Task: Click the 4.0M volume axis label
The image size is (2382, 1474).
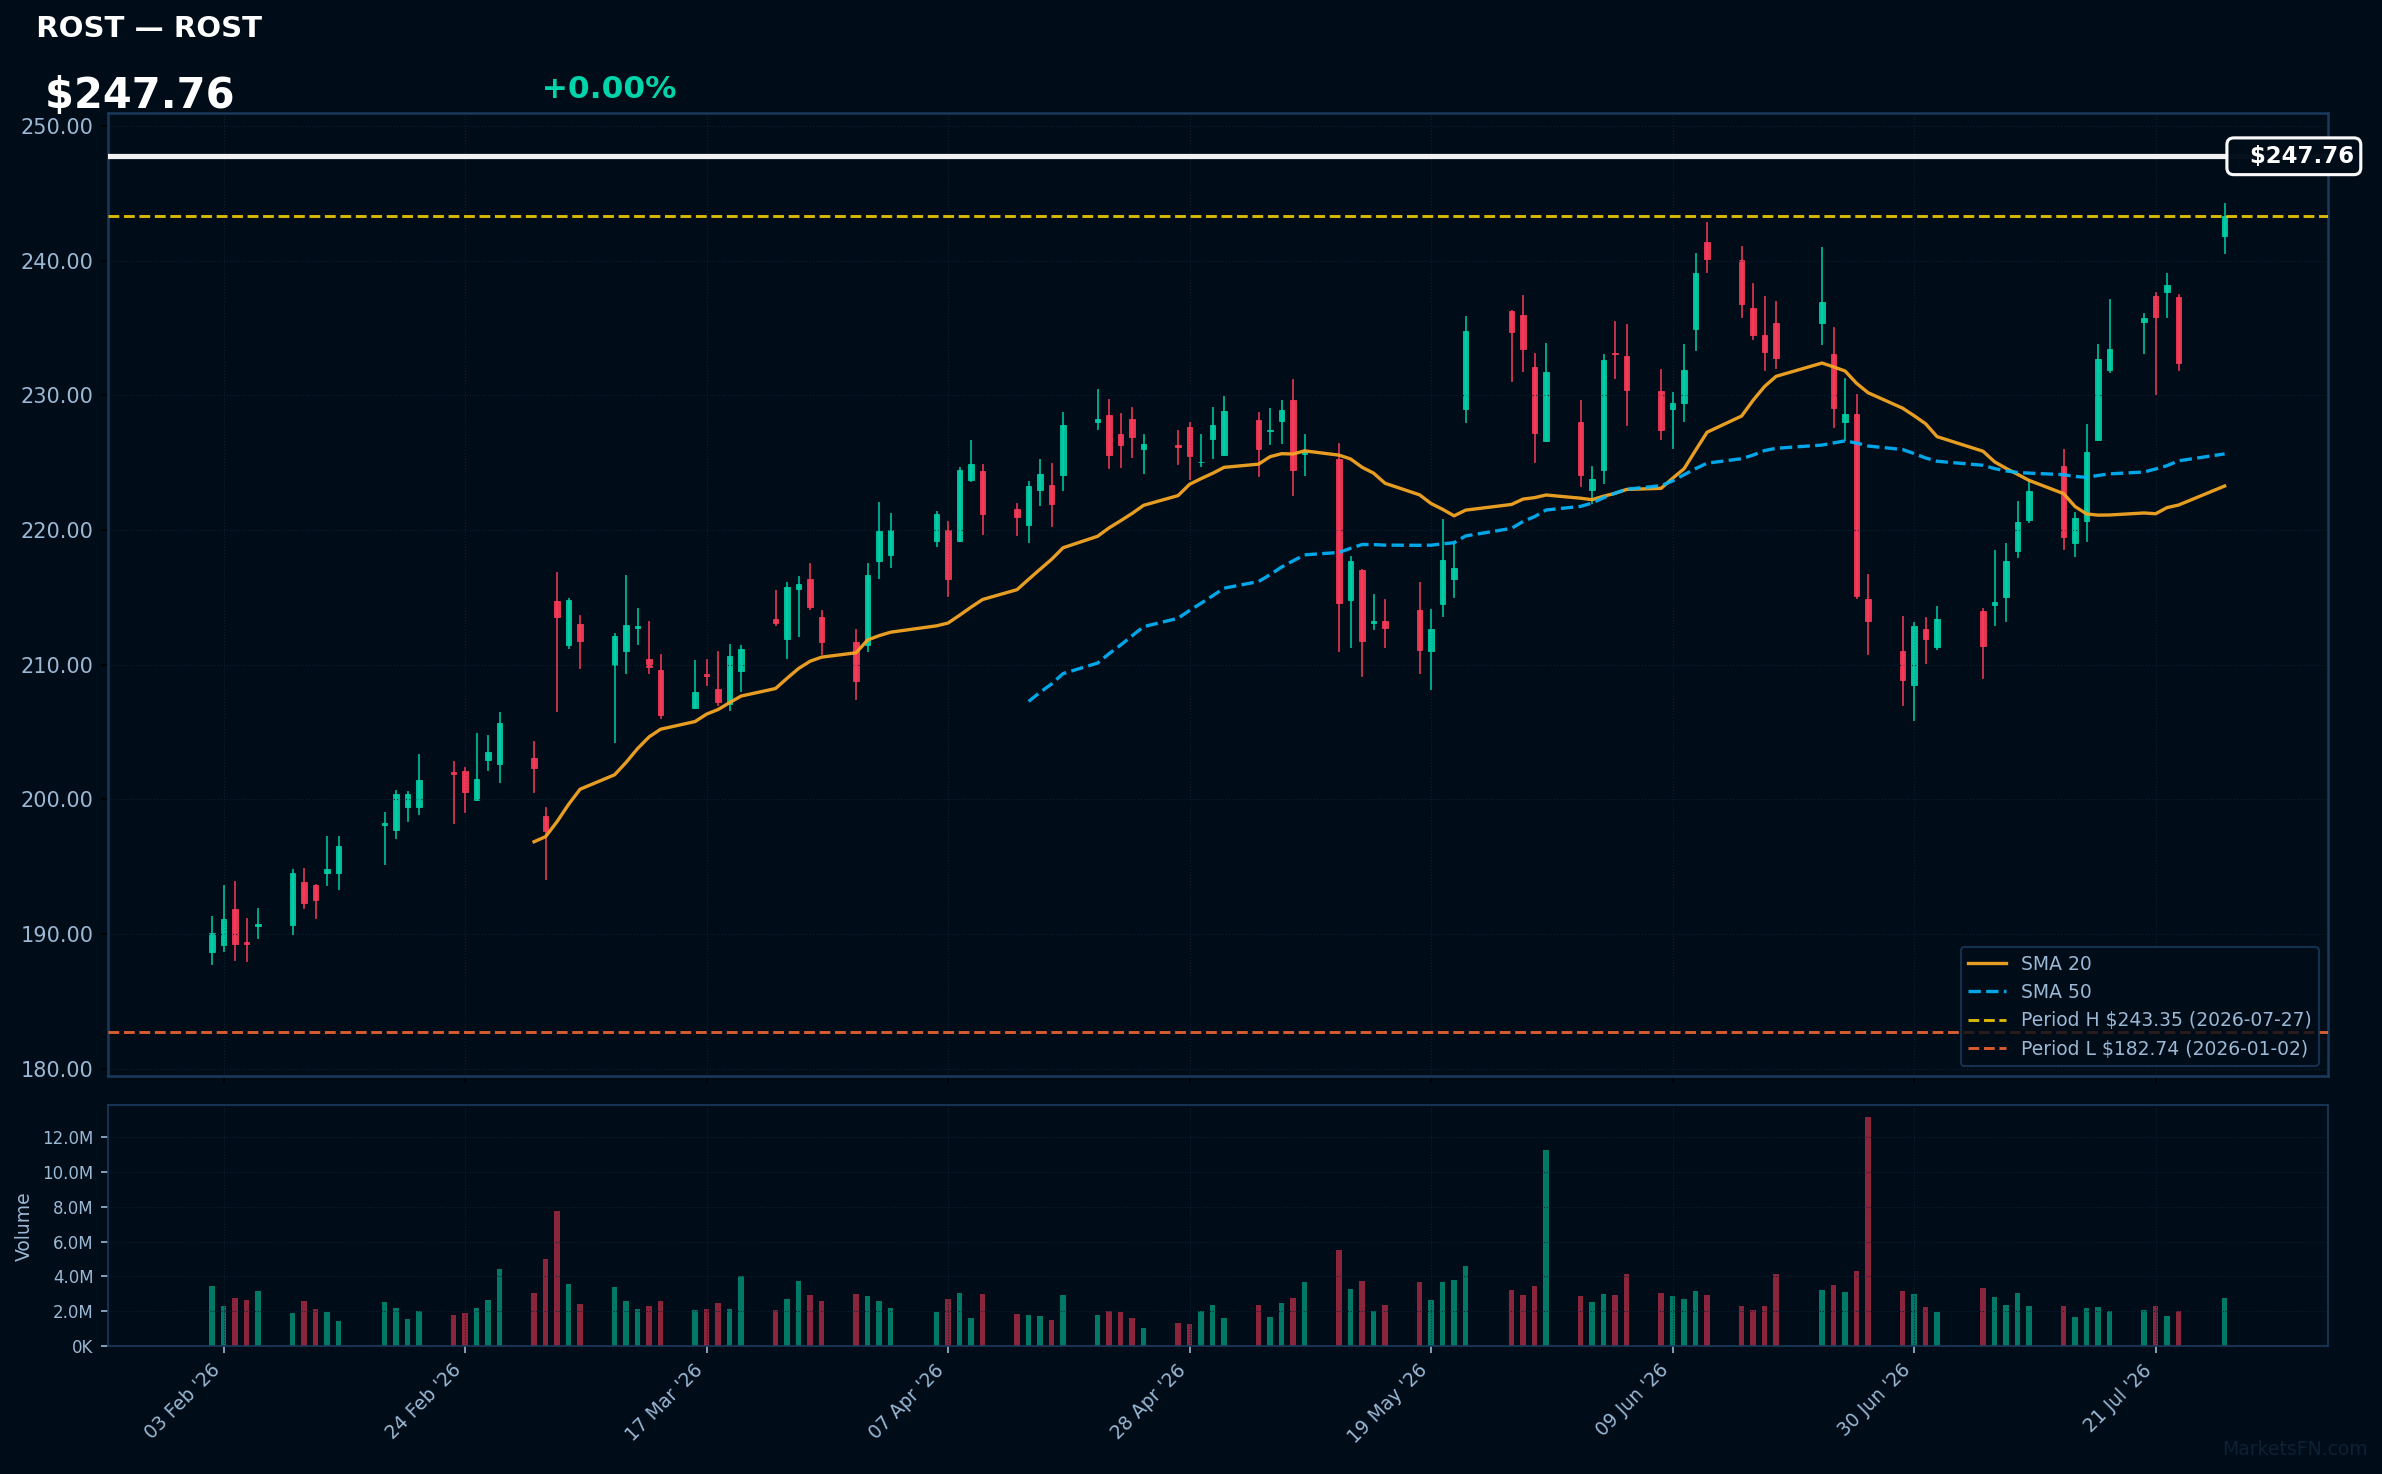Action: (73, 1277)
